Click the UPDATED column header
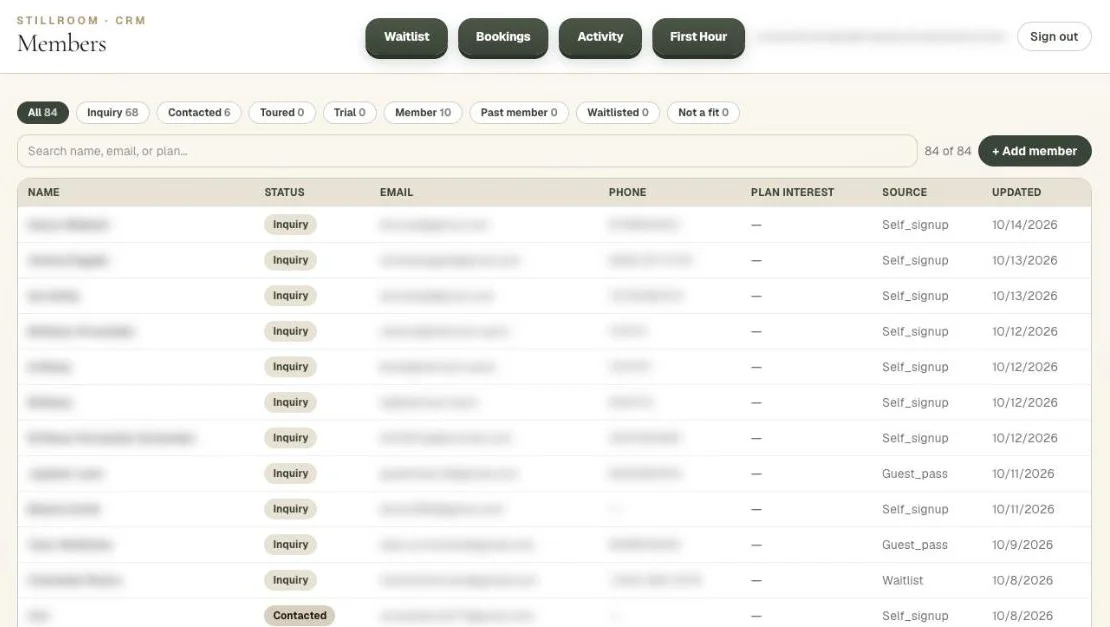Screen dimensions: 1110x627 [1016, 192]
